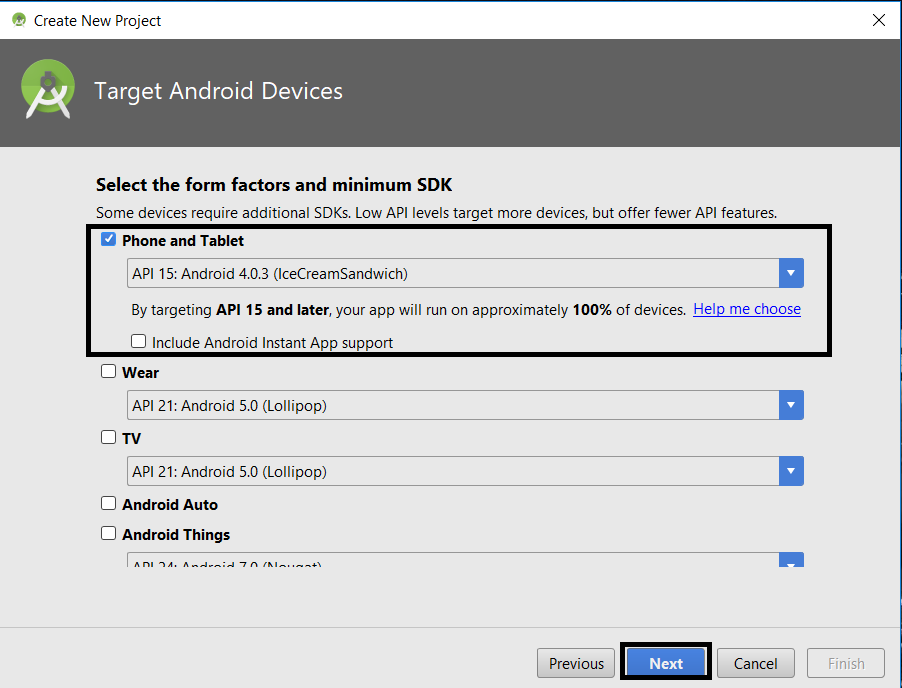902x688 pixels.
Task: Click the small Android icon in title bar
Action: point(18,20)
